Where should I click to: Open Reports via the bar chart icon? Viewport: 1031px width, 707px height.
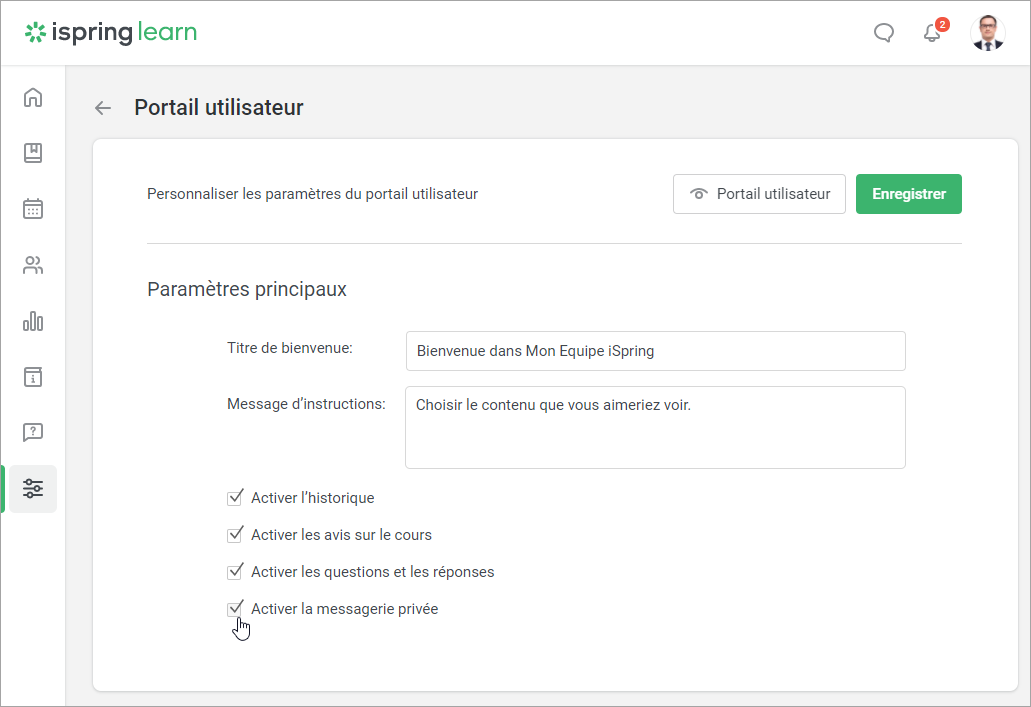[33, 321]
